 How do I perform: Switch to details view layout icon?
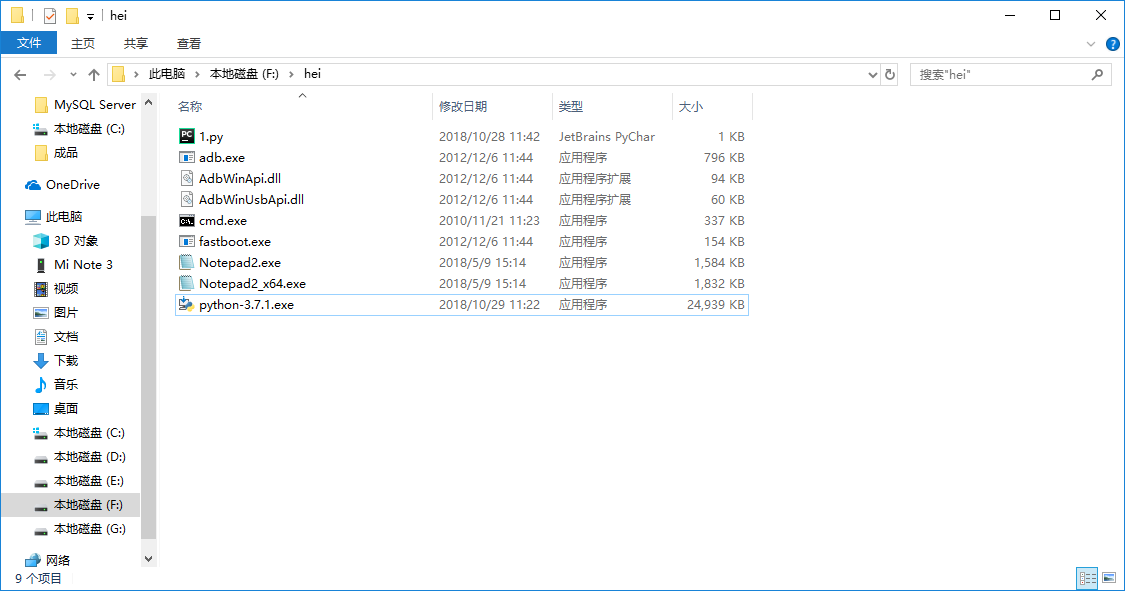point(1088,577)
